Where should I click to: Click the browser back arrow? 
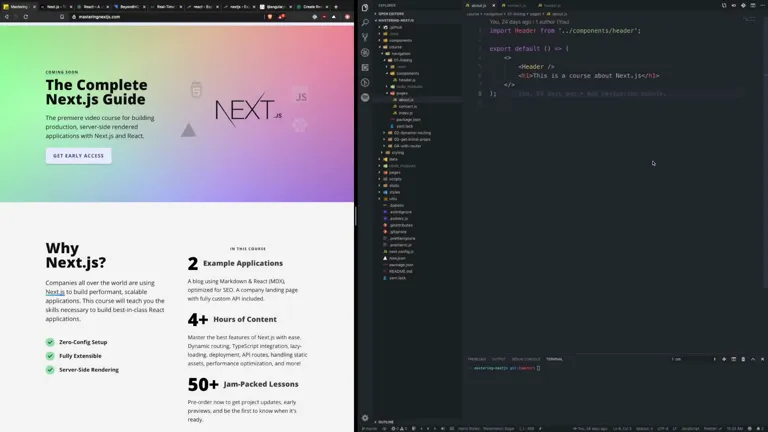click(6, 17)
